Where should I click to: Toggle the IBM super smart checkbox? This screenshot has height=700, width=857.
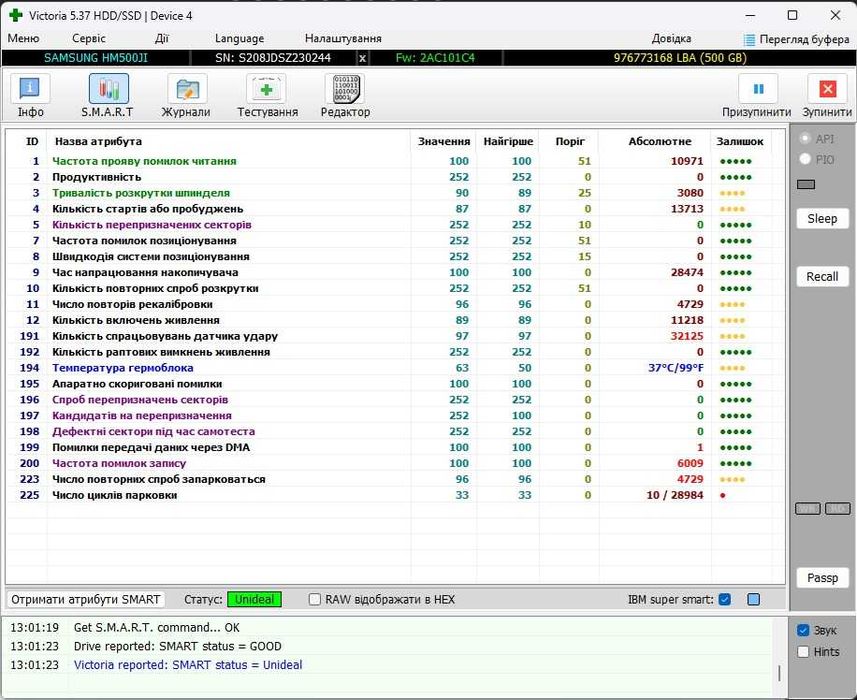(725, 599)
